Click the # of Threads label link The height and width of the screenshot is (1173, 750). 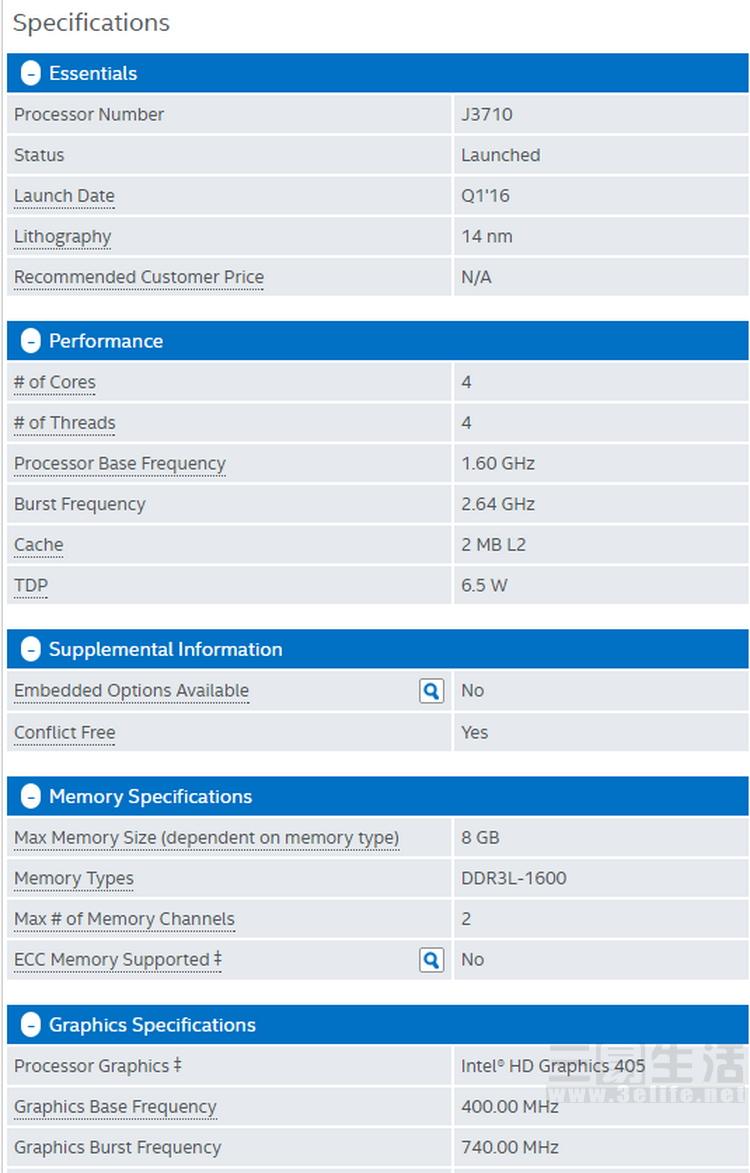point(65,423)
